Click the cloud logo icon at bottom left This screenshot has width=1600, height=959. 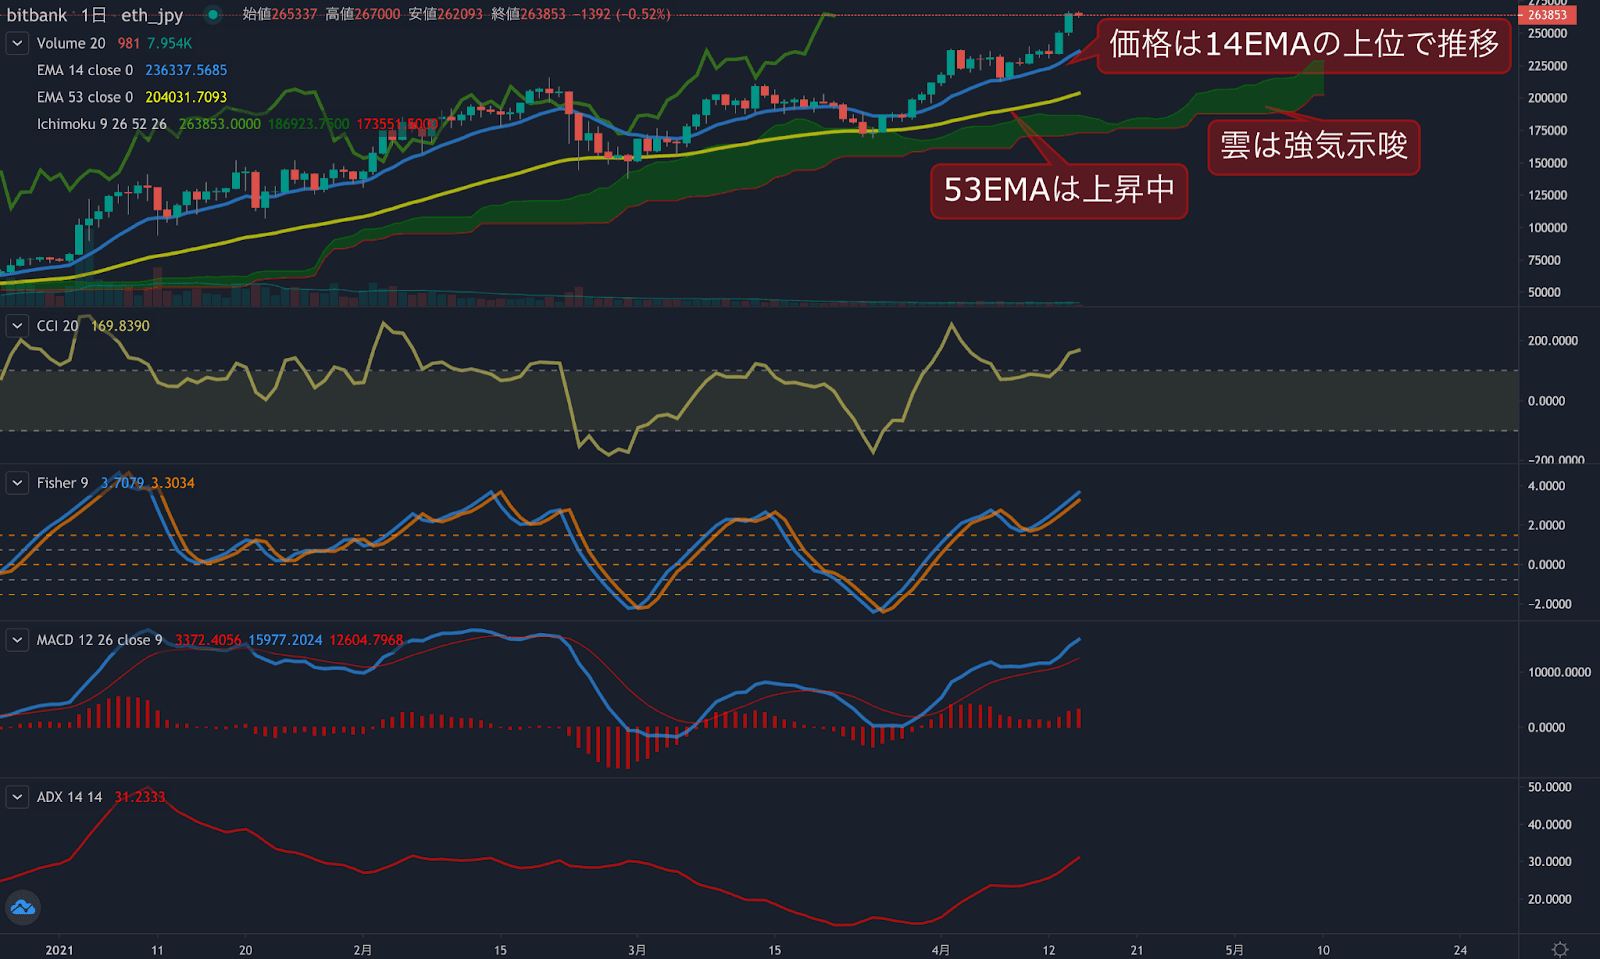click(22, 908)
